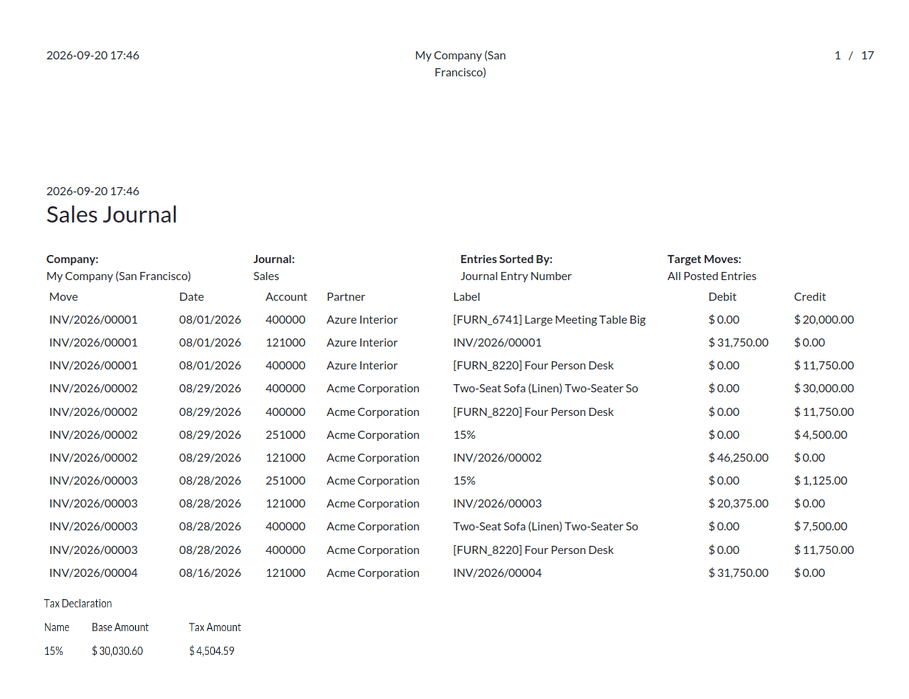Image resolution: width=909 pixels, height=699 pixels.
Task: Click the All Posted Entries value
Action: point(711,276)
